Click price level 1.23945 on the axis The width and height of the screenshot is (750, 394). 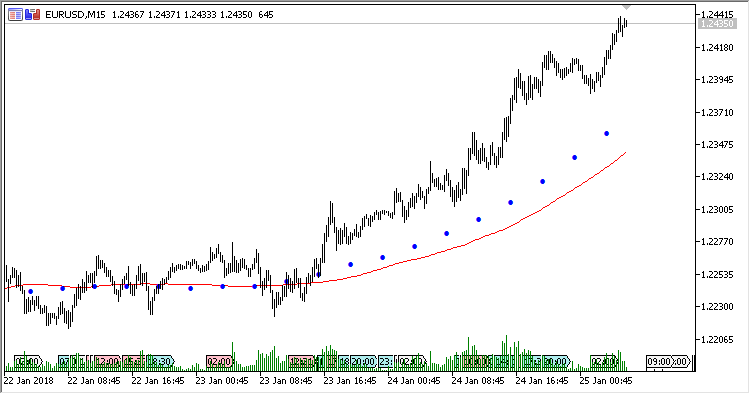click(717, 79)
